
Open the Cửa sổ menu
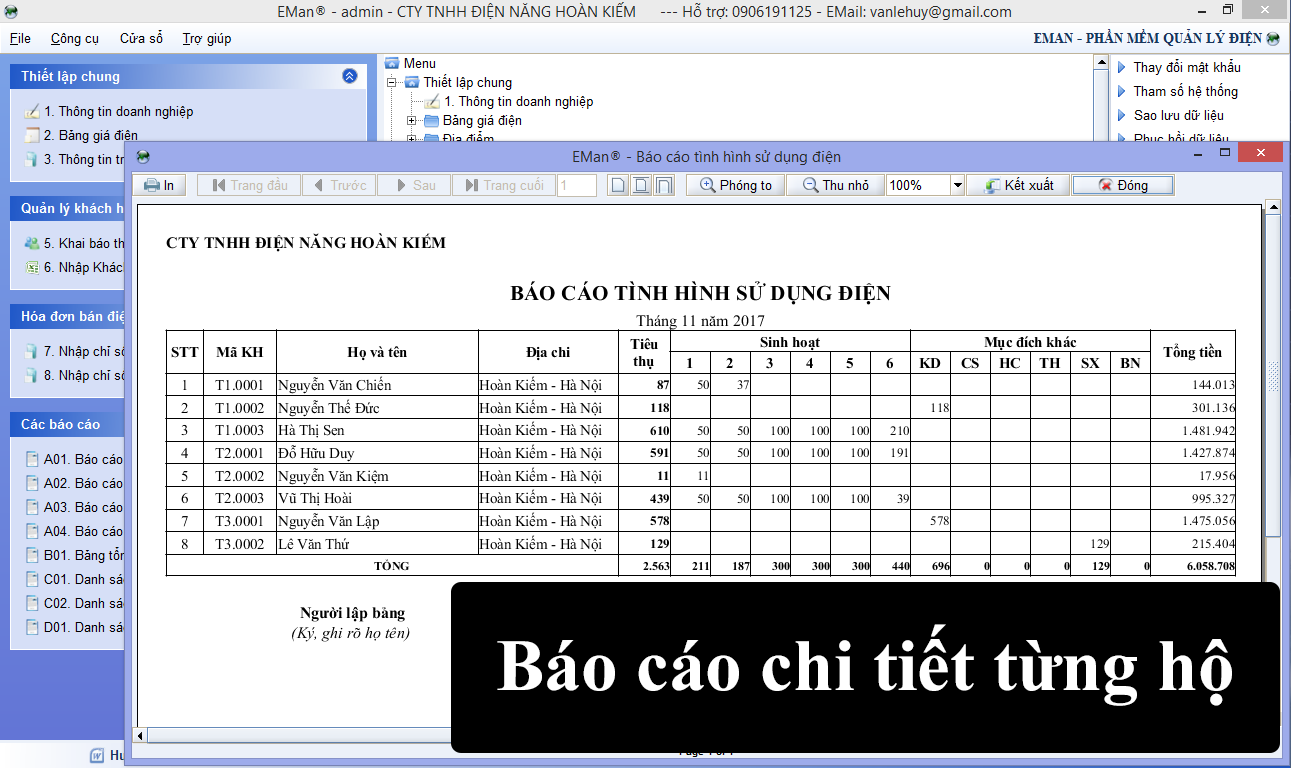141,38
